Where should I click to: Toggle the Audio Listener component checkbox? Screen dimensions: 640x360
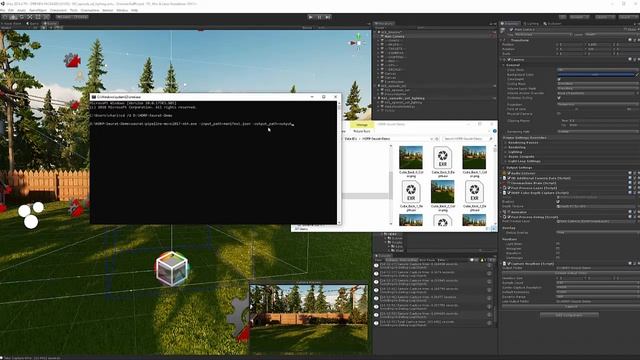509,173
